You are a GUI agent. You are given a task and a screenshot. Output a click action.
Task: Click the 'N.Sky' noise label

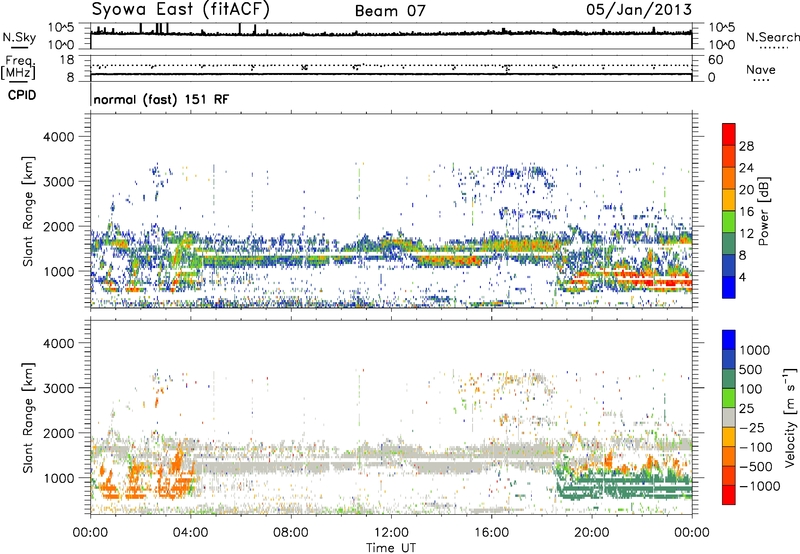[x=19, y=37]
